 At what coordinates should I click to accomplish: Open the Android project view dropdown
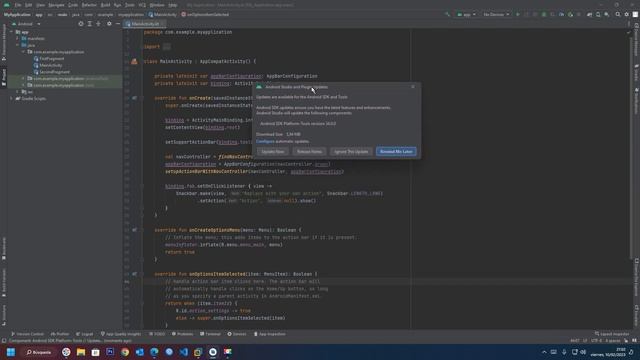(x=26, y=24)
